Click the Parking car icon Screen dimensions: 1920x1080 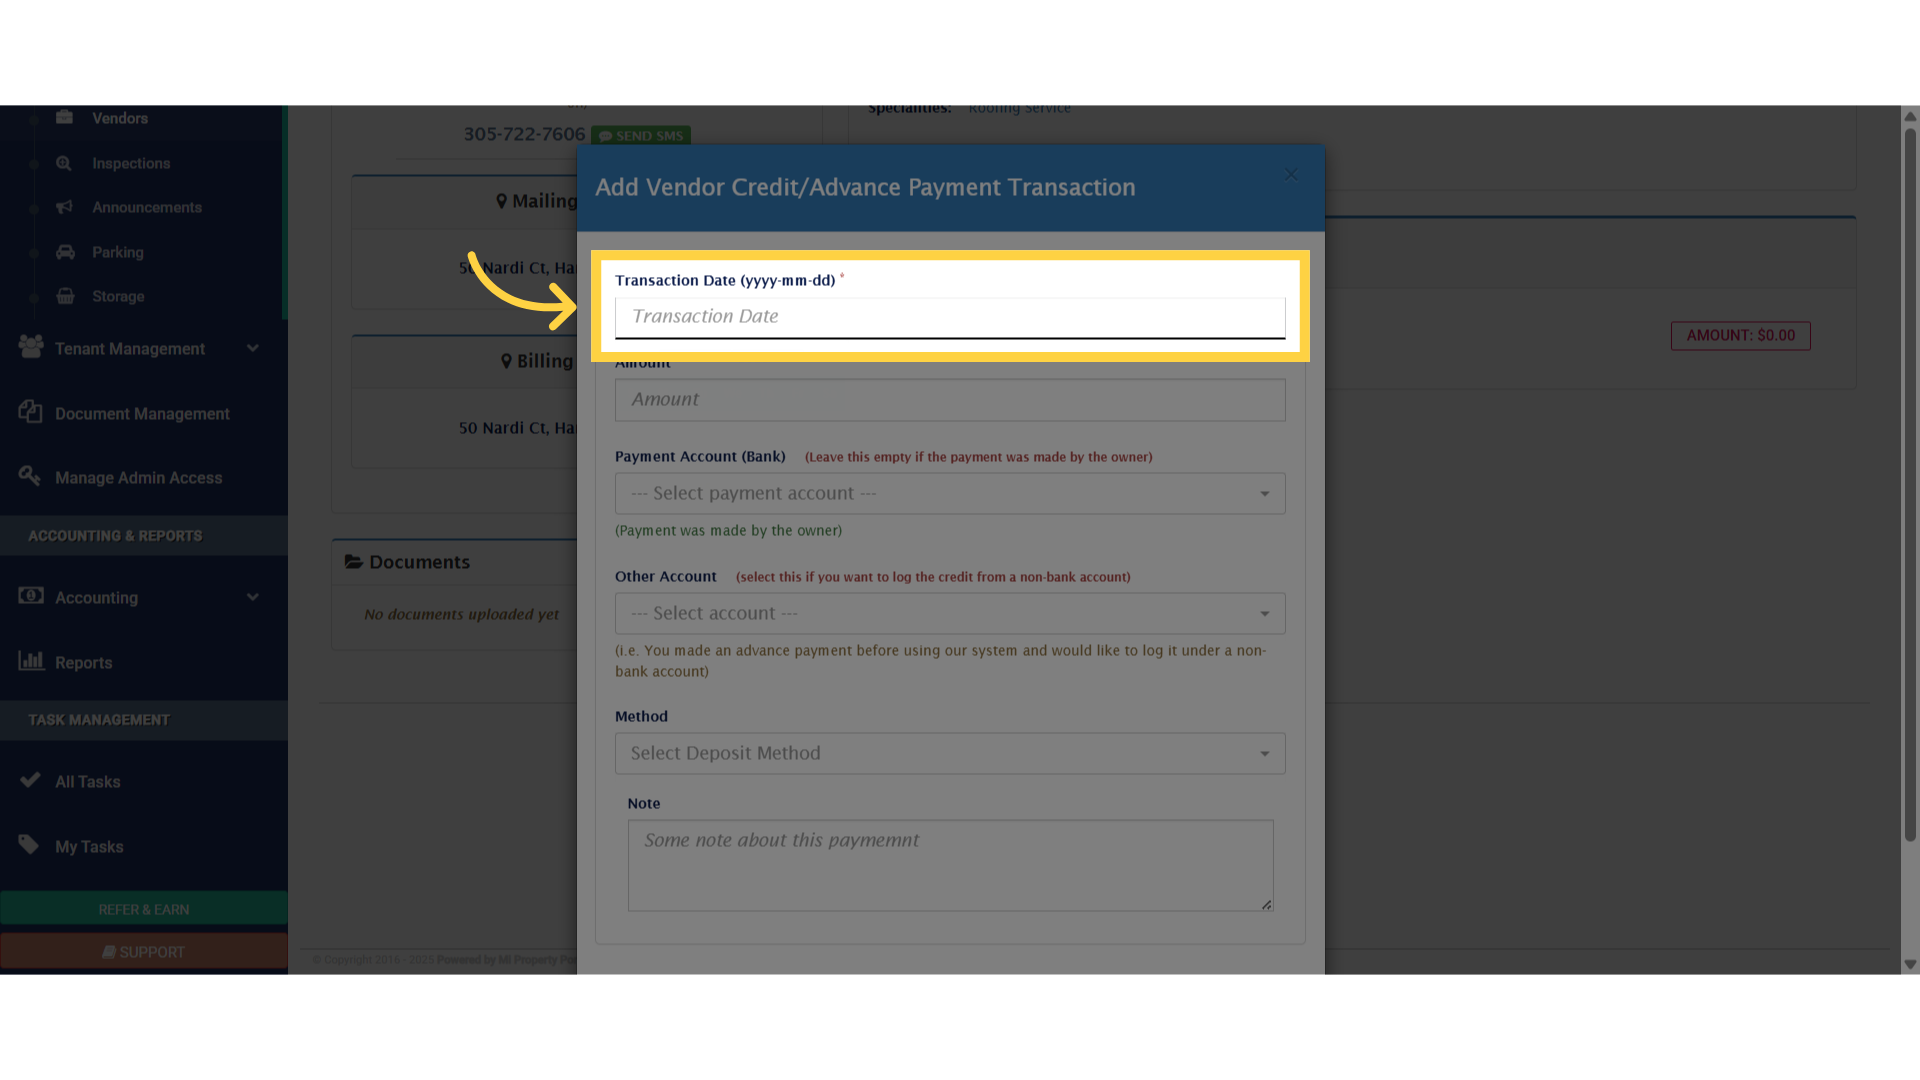65,252
